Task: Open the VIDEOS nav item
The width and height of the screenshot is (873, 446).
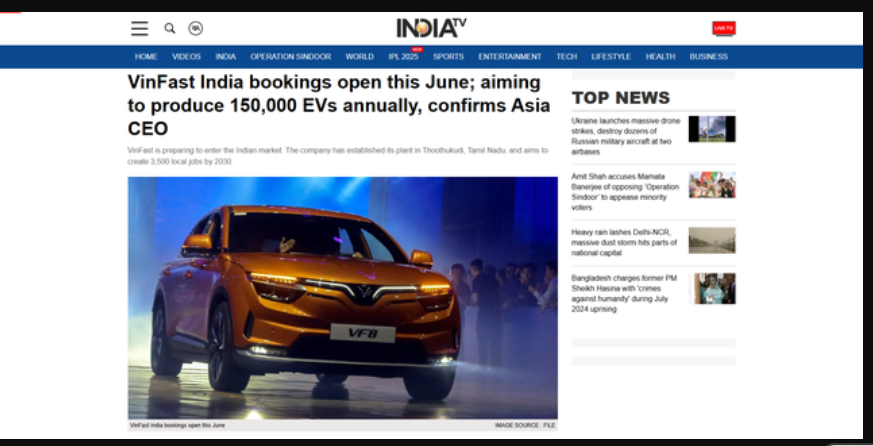Action: (186, 57)
